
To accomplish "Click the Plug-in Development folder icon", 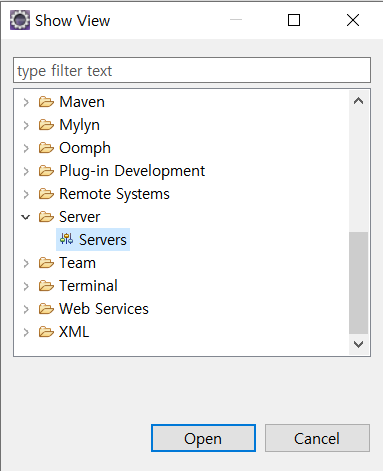I will 46,171.
